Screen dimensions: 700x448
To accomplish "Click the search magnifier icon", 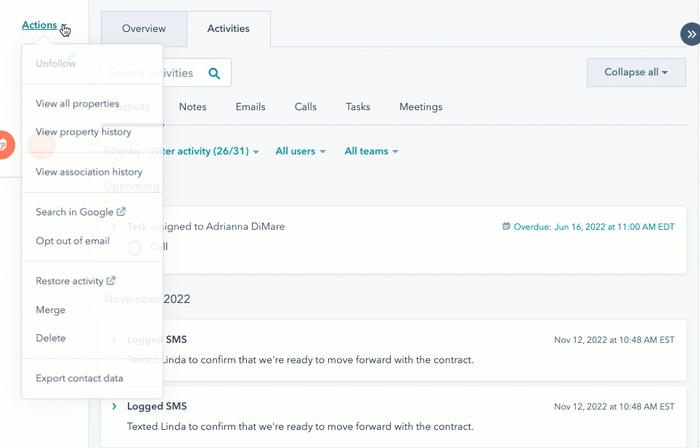I will coord(214,73).
